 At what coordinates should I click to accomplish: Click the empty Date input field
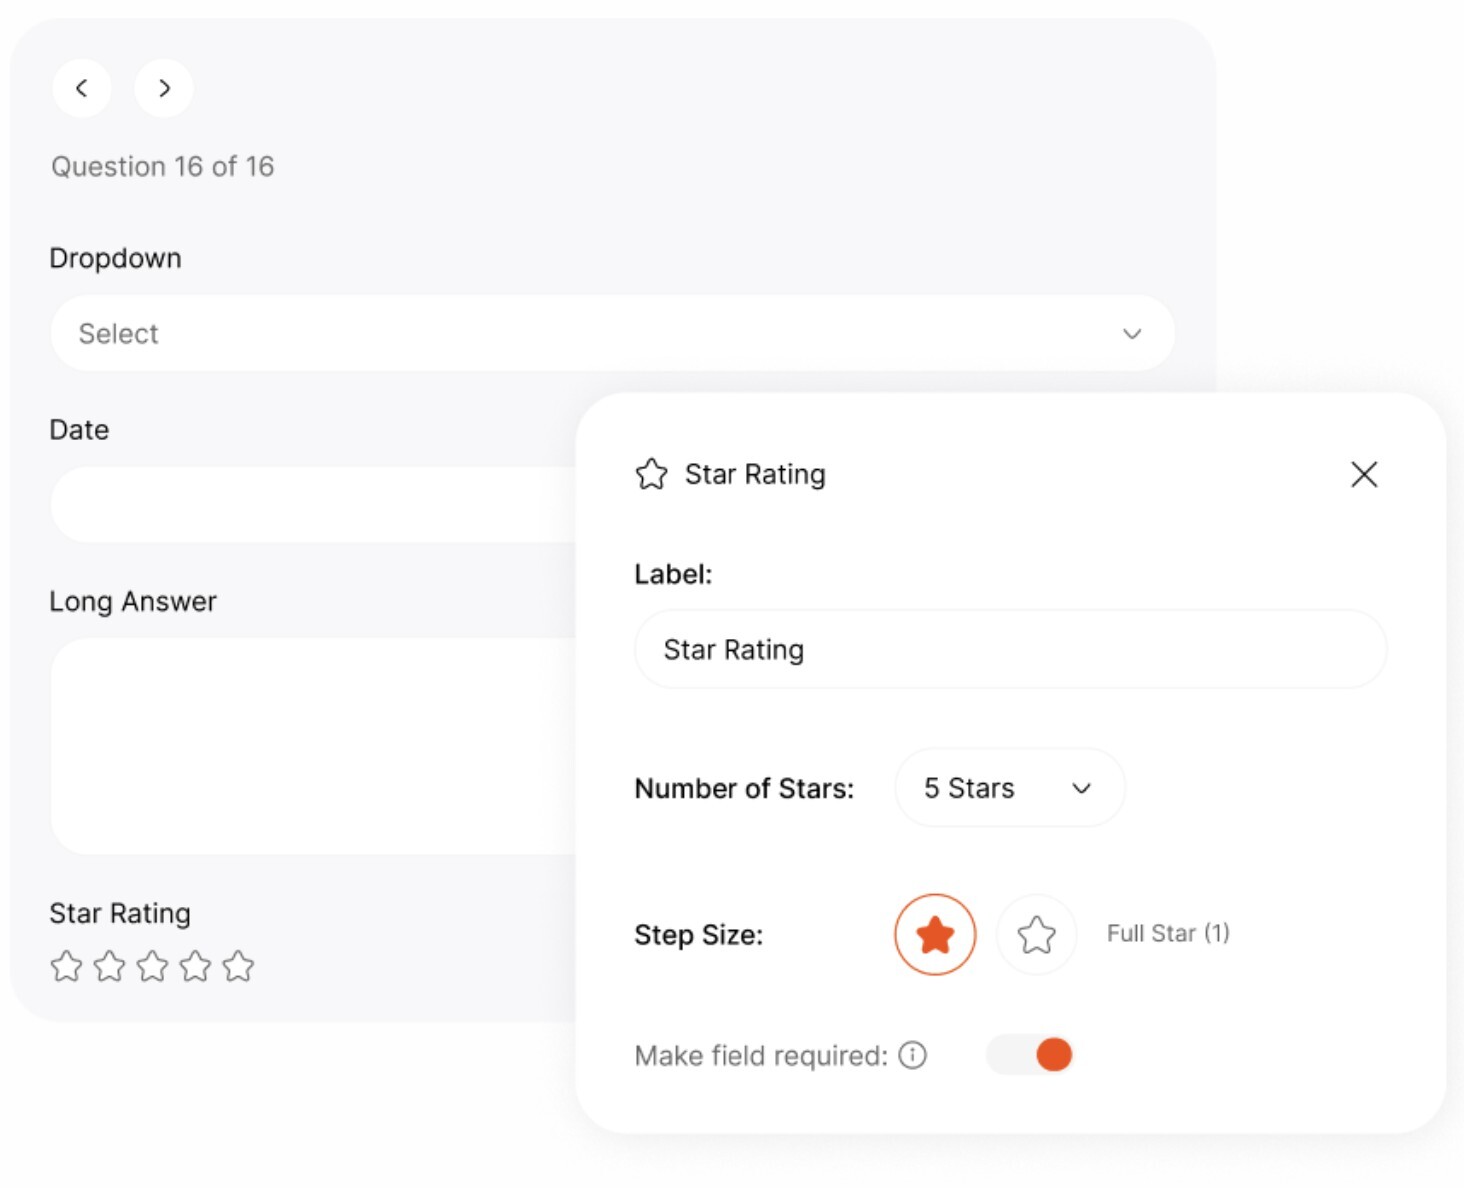point(300,503)
